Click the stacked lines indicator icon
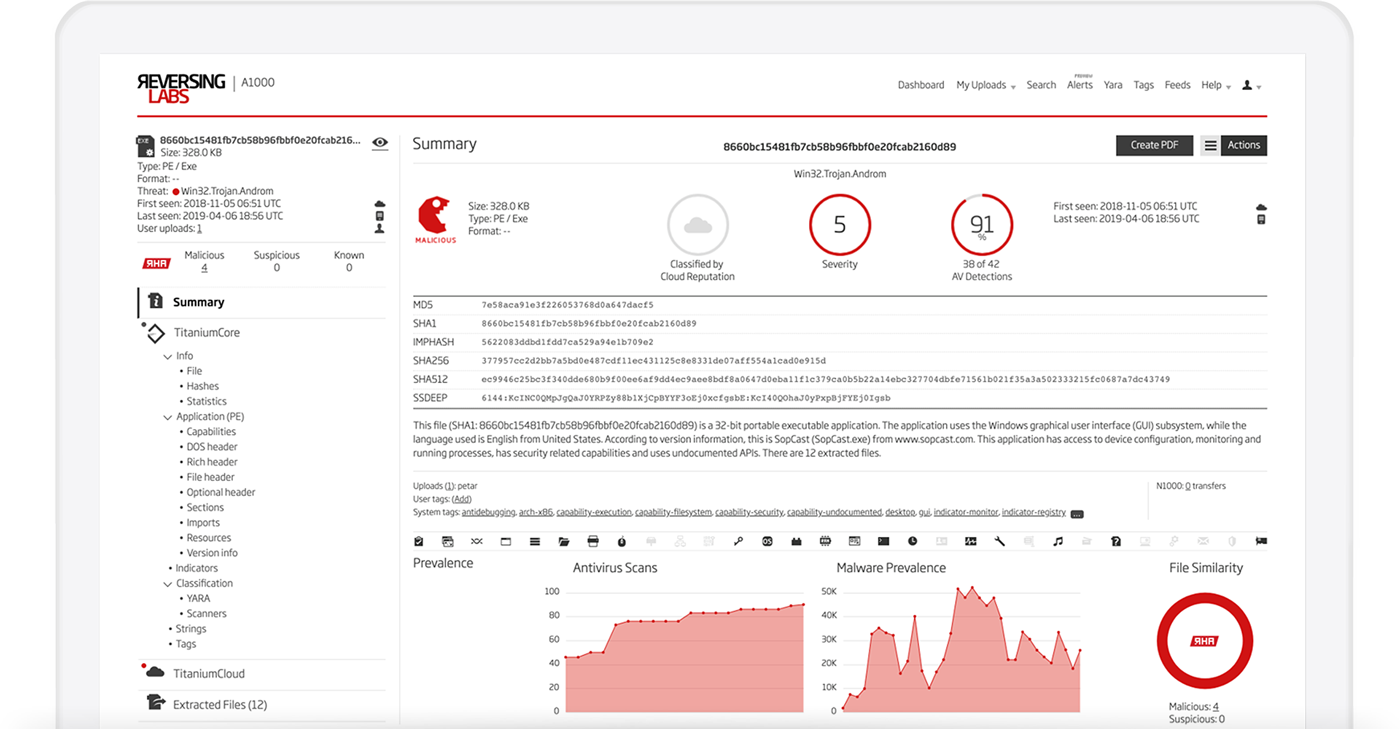Image resolution: width=1400 pixels, height=729 pixels. tap(535, 541)
